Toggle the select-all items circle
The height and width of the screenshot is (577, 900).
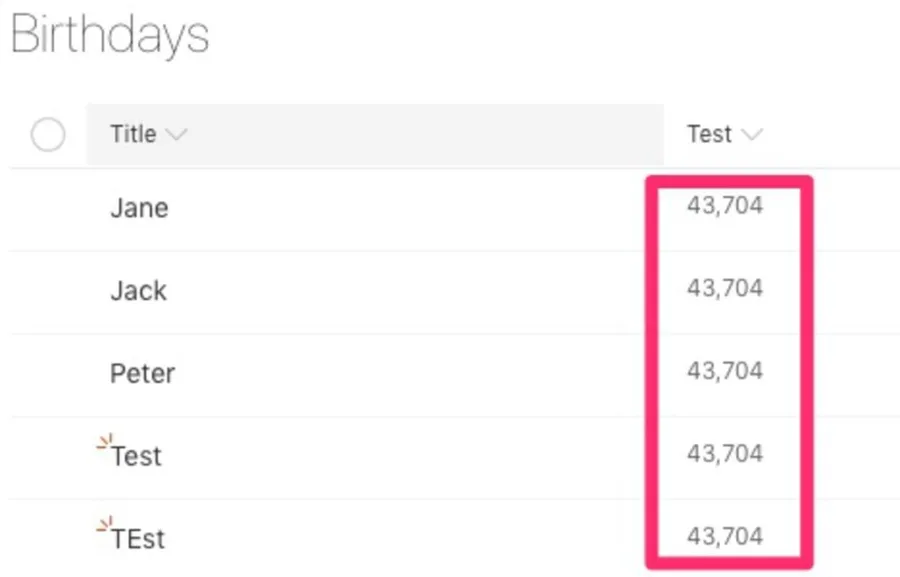click(x=48, y=134)
